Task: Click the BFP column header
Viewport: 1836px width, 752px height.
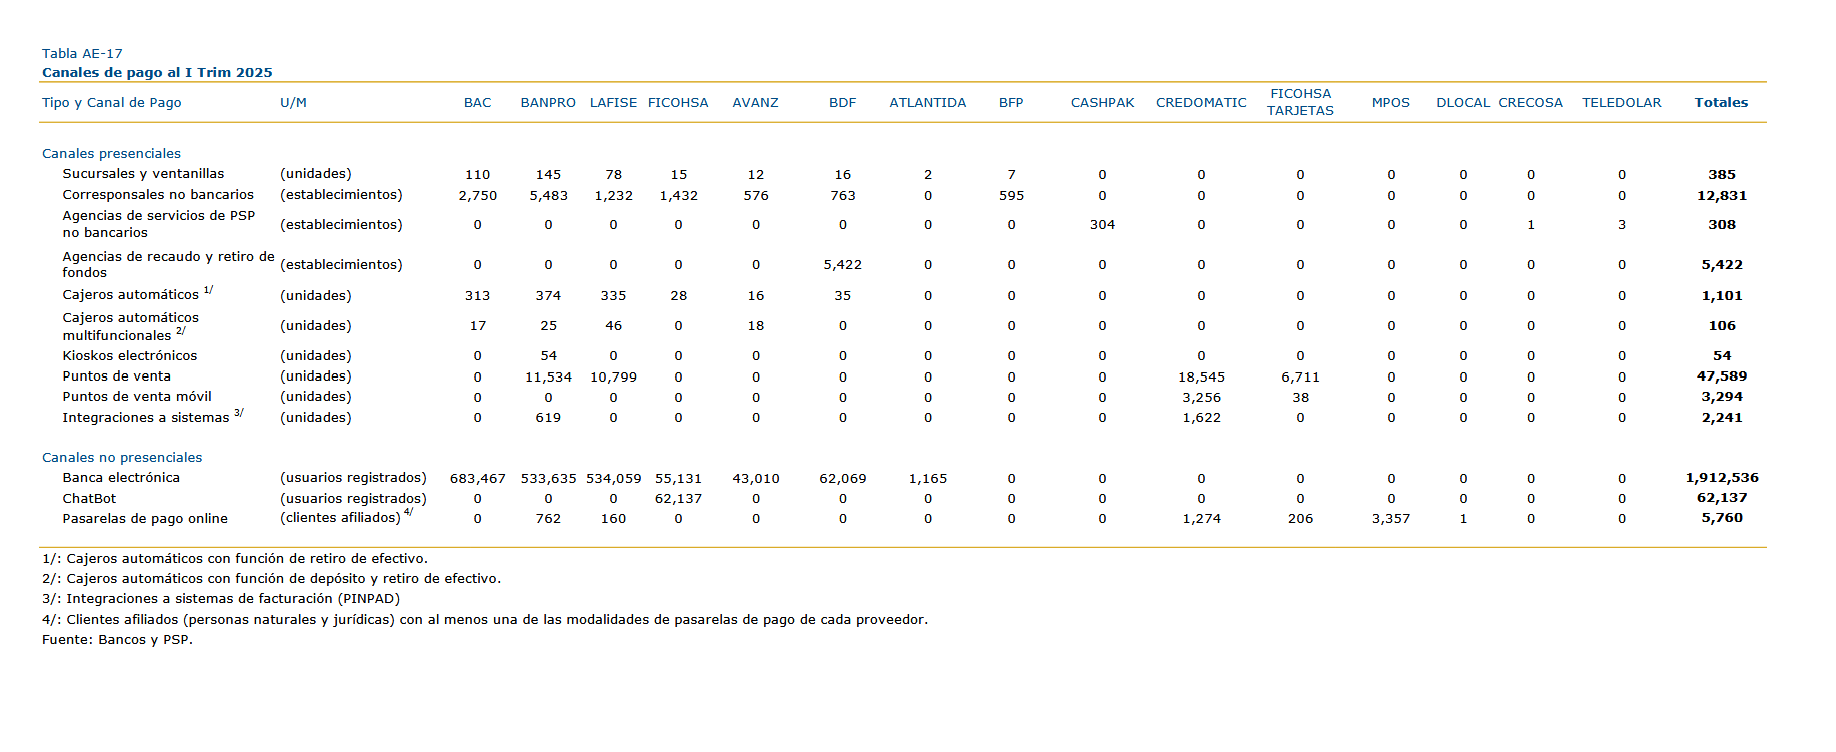Action: (1011, 103)
